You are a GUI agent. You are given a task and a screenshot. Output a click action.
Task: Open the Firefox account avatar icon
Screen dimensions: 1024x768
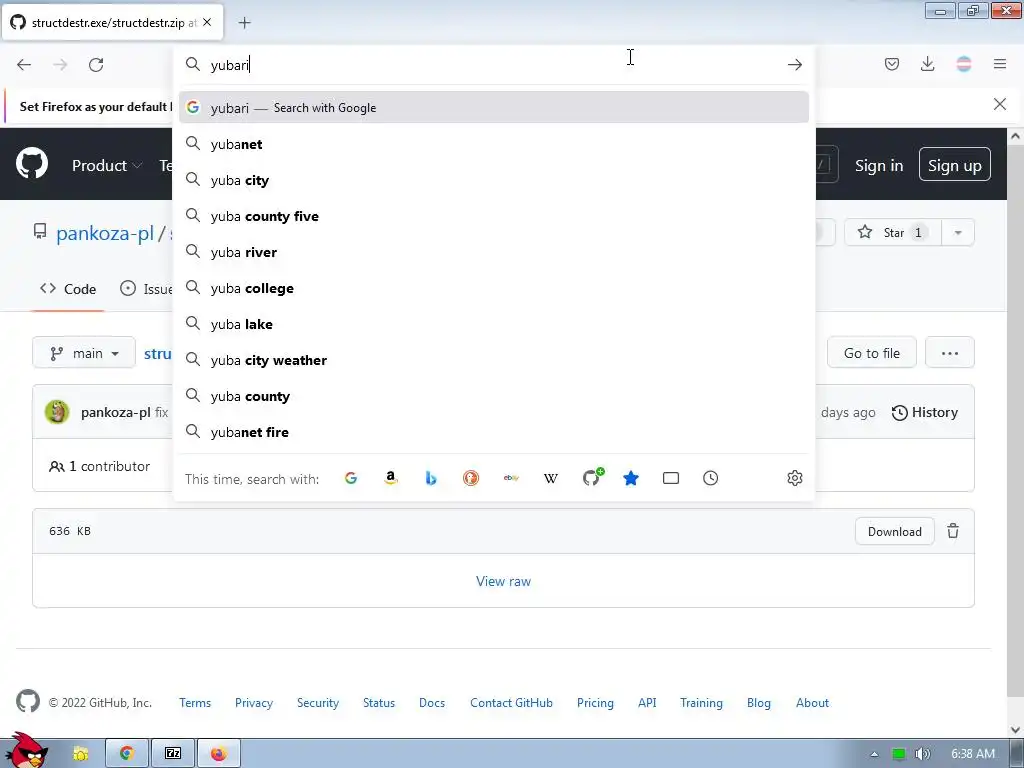(x=964, y=64)
